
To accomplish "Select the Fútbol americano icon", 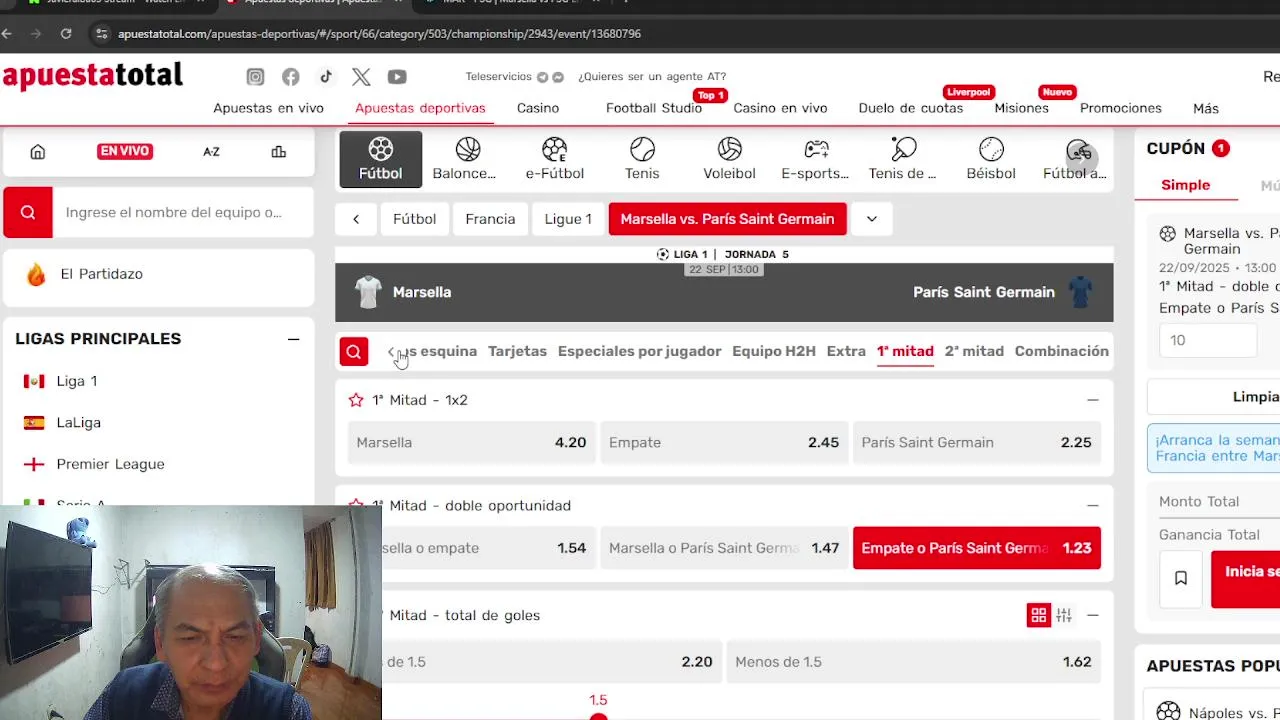I will pyautogui.click(x=1075, y=159).
